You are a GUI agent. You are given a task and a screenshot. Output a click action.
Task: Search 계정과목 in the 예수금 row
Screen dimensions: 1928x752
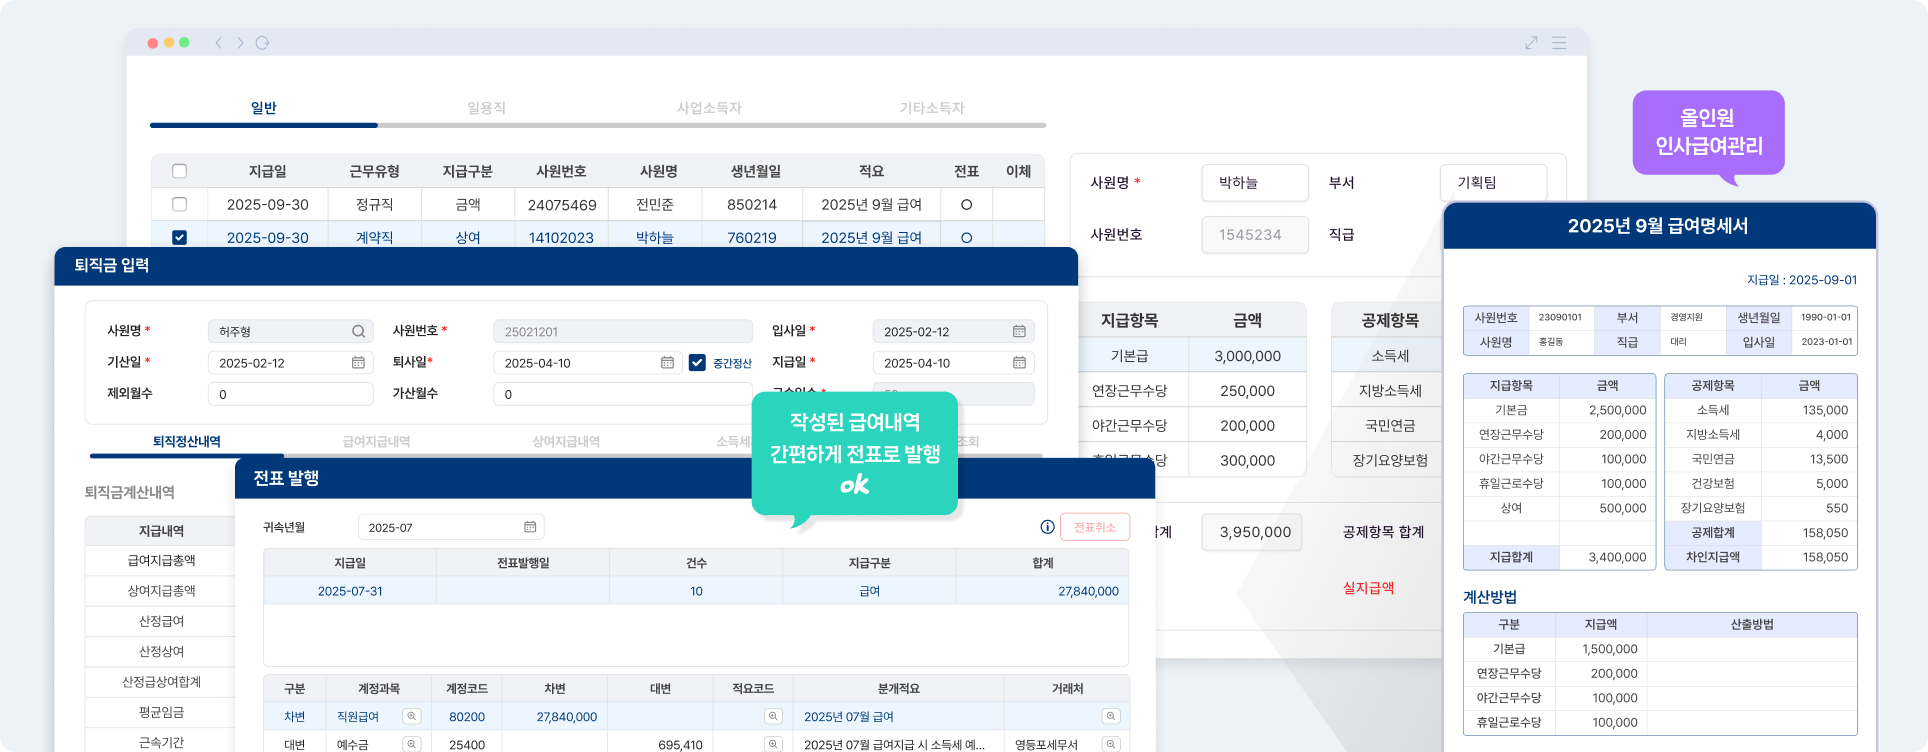click(411, 745)
